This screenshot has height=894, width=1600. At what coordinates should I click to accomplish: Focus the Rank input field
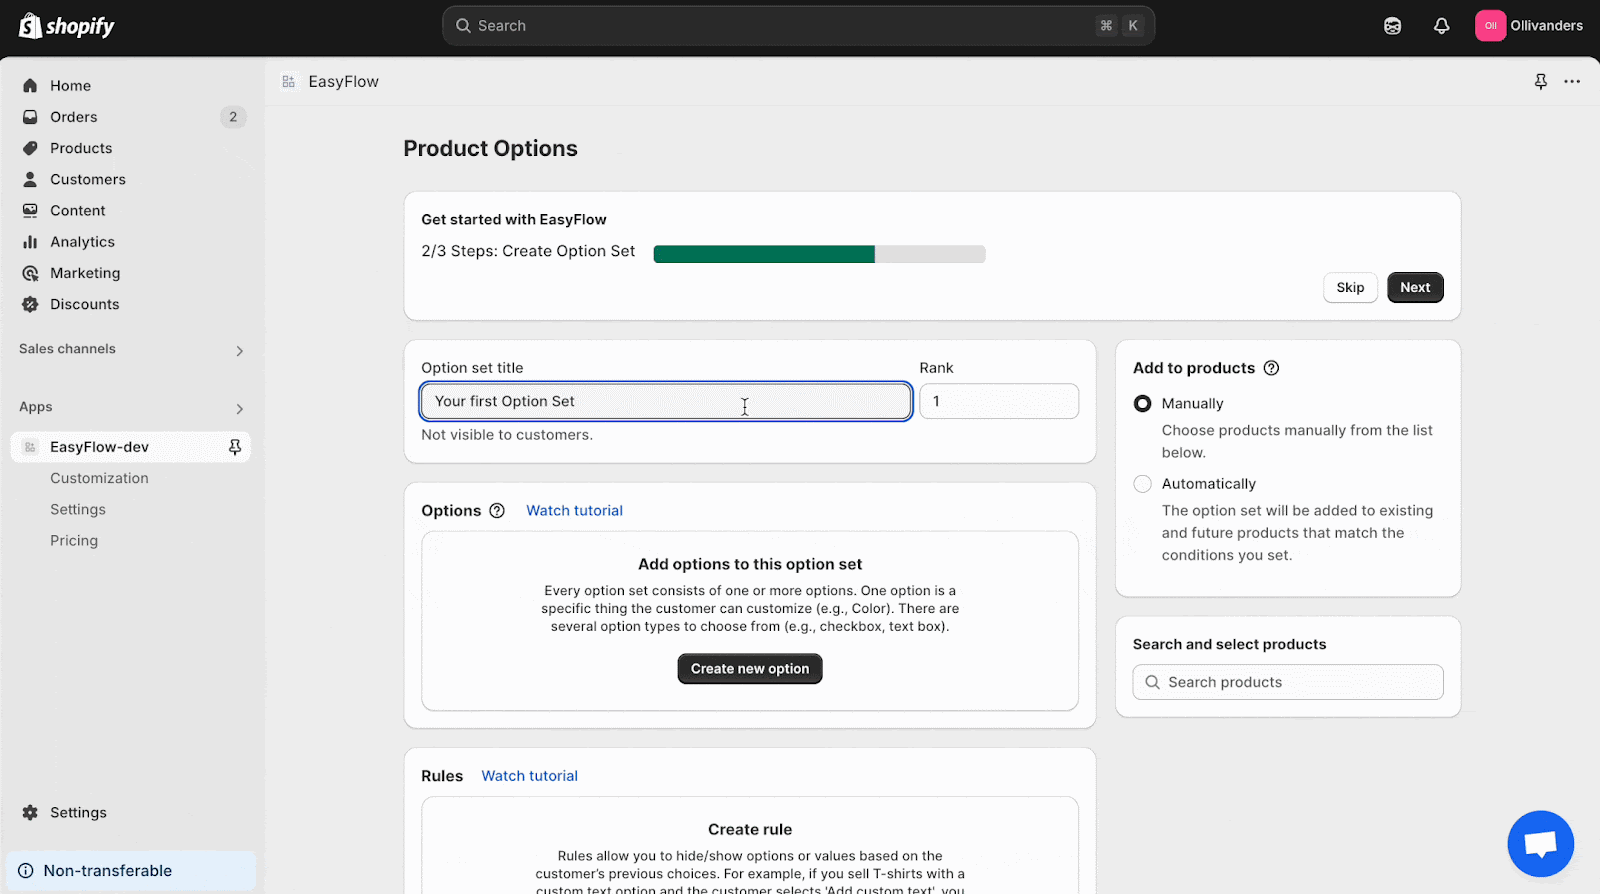(999, 401)
